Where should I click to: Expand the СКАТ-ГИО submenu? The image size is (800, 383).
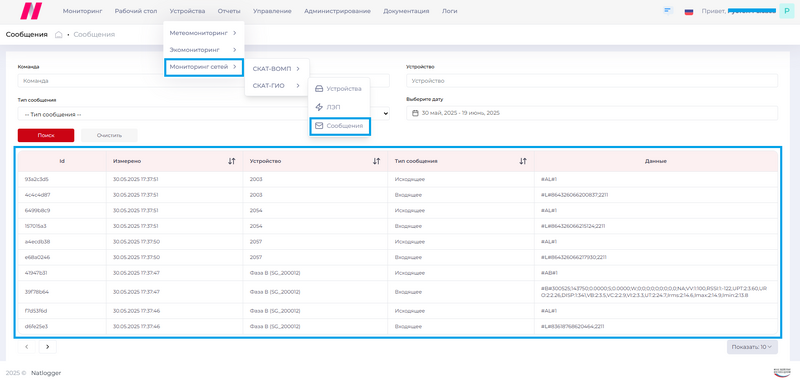[x=277, y=86]
